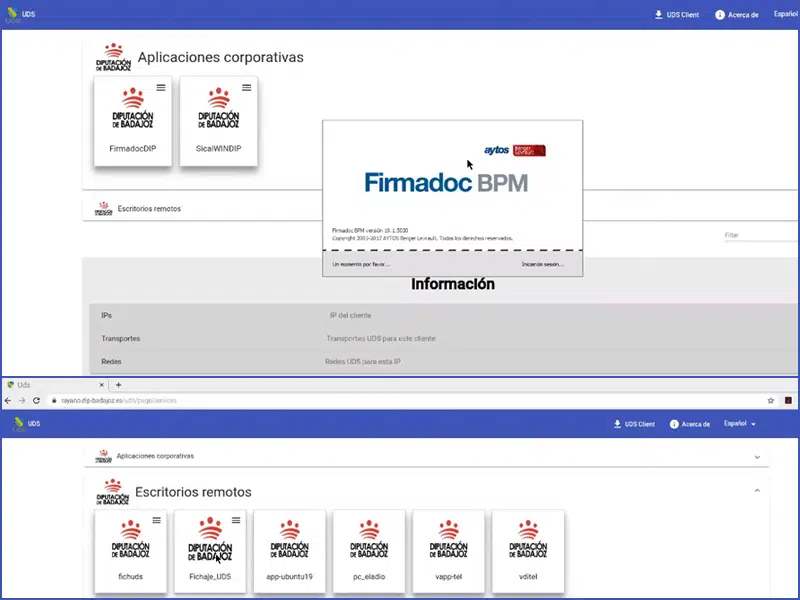This screenshot has width=800, height=600.
Task: Bookmark the page using the star icon
Action: coord(770,400)
